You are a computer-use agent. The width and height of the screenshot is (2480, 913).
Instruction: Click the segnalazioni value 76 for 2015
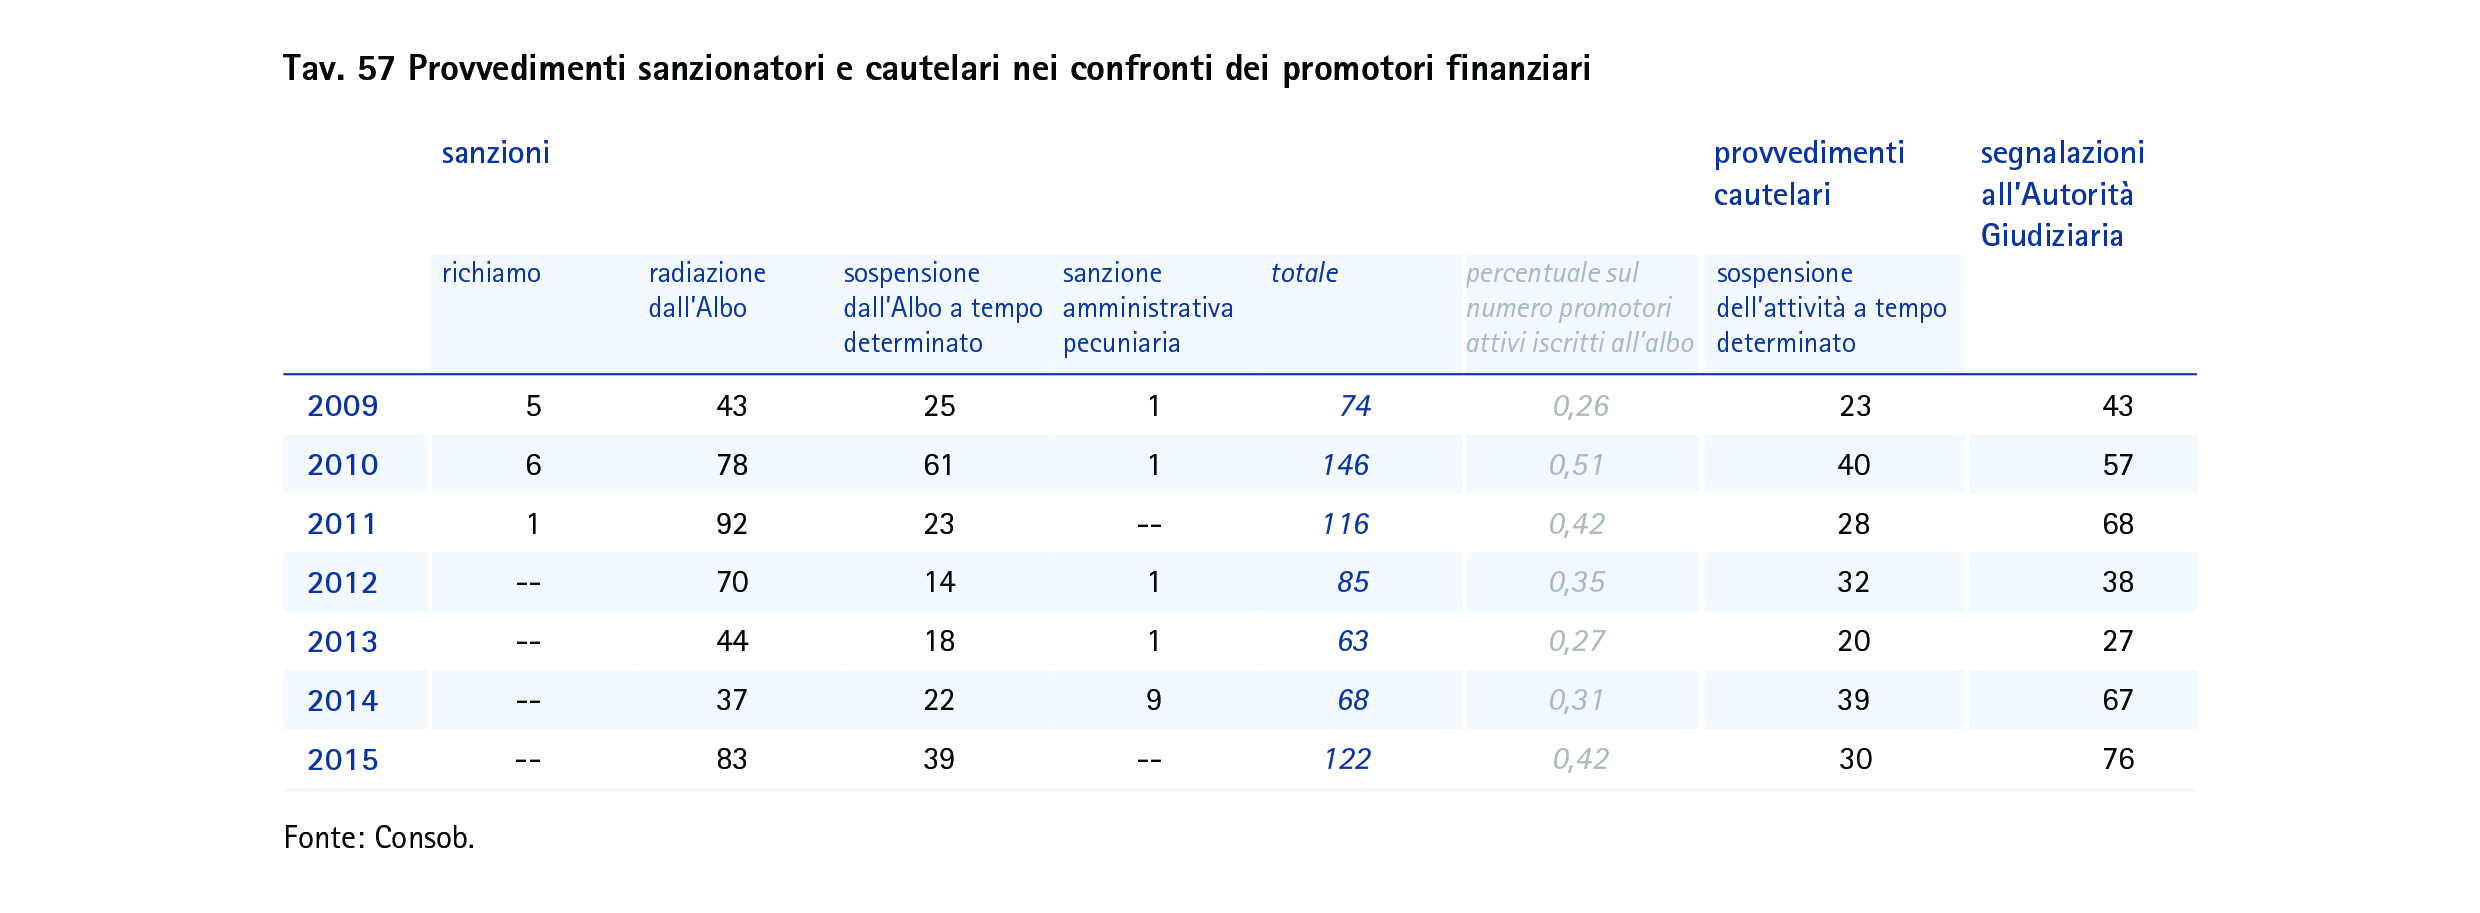[x=2117, y=759]
